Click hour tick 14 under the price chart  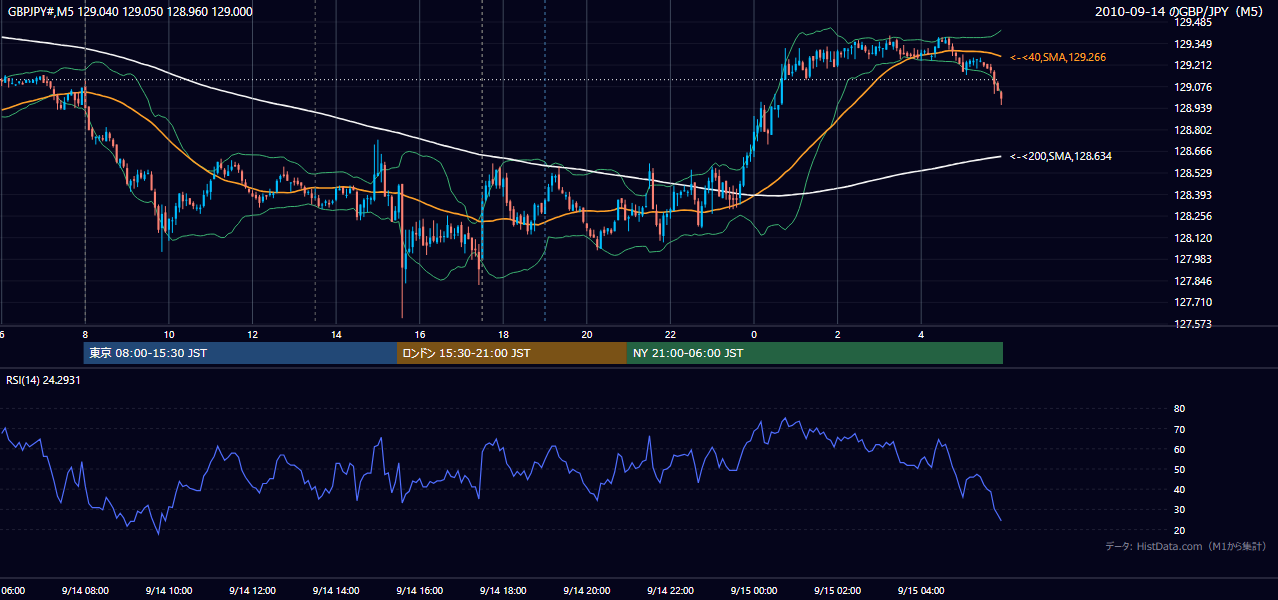pos(336,335)
